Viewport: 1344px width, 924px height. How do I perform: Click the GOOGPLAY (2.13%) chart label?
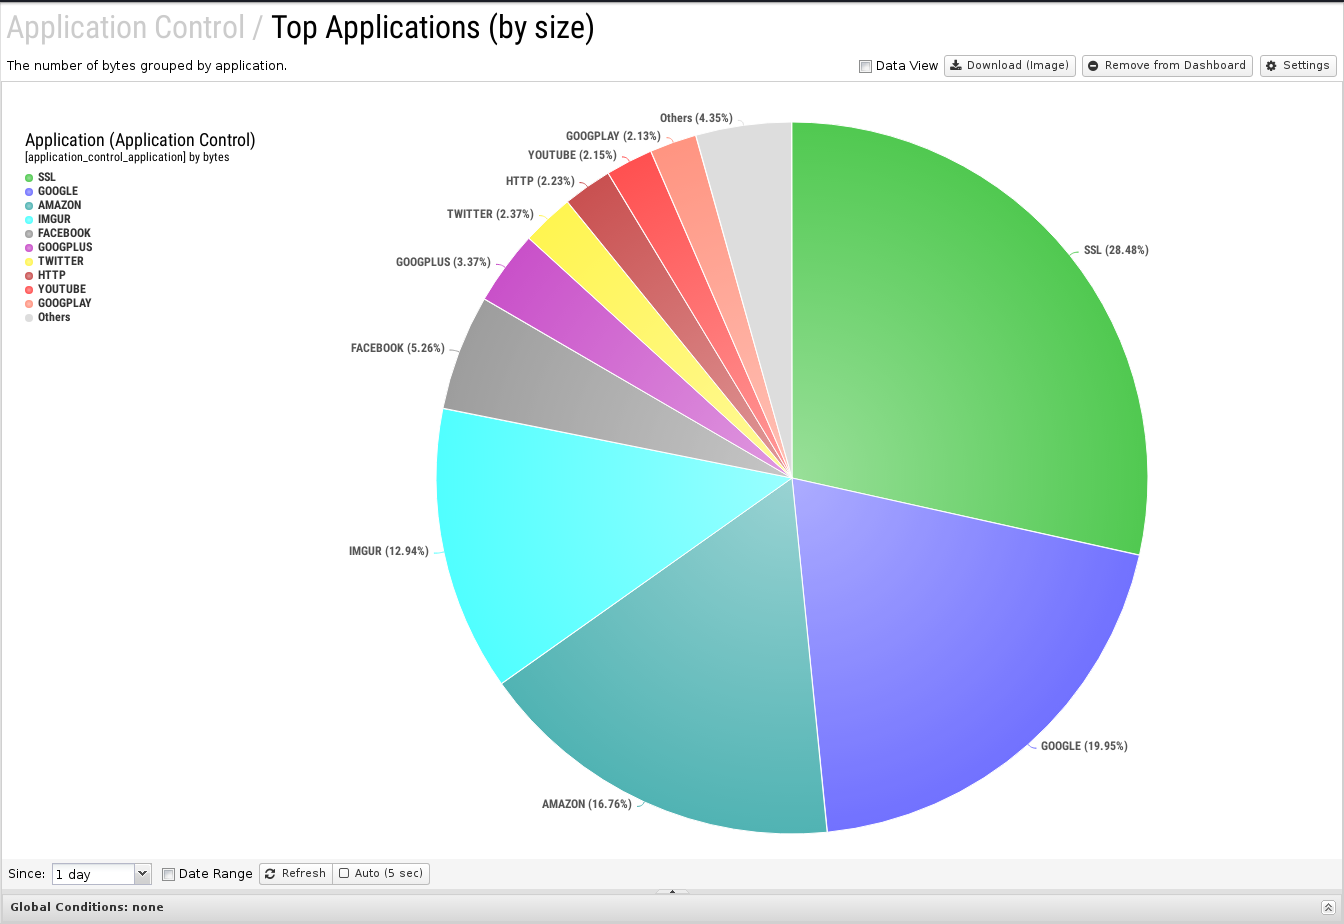pos(613,136)
